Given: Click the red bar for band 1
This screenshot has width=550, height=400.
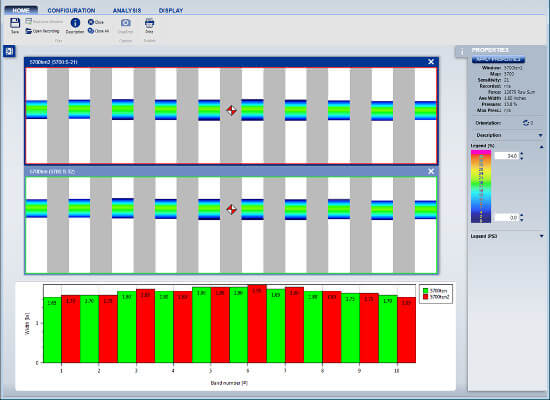Looking at the screenshot, I should [x=71, y=329].
